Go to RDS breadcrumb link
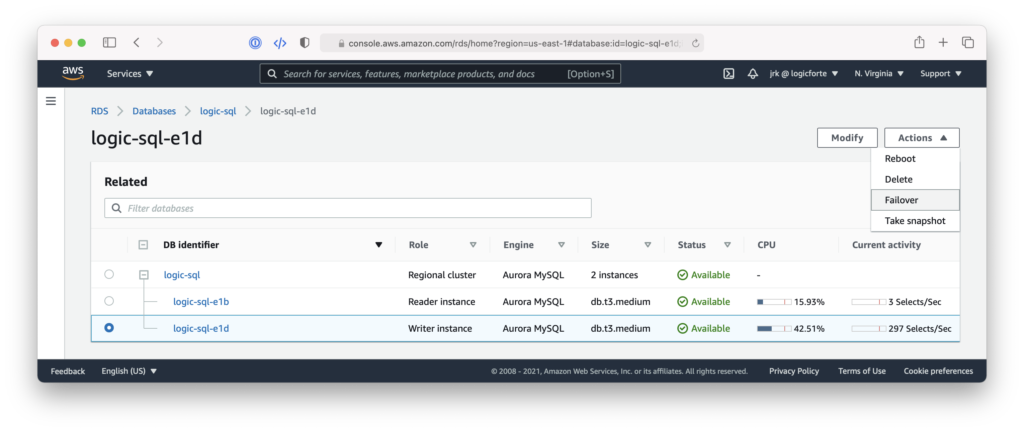The width and height of the screenshot is (1024, 432). (x=99, y=111)
